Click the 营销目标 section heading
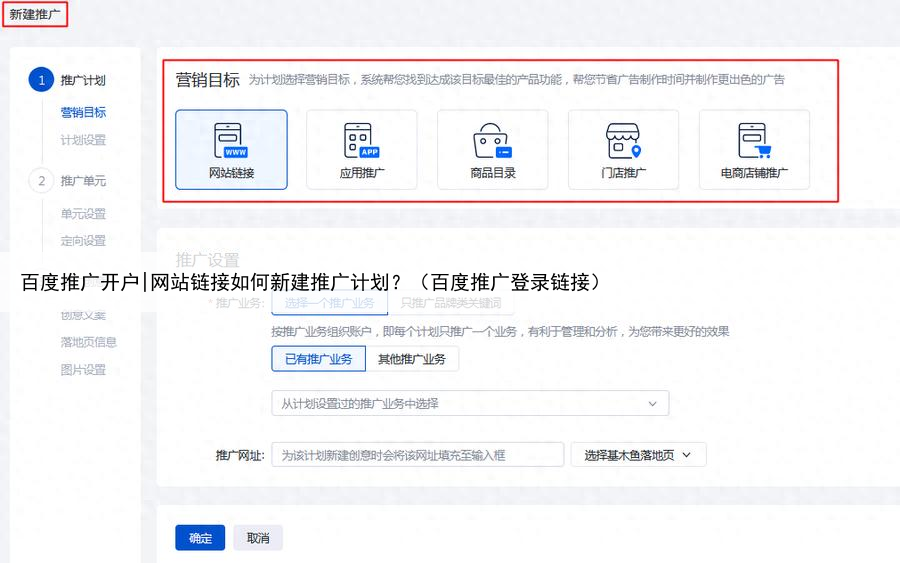Viewport: 900px width, 563px height. [x=208, y=80]
